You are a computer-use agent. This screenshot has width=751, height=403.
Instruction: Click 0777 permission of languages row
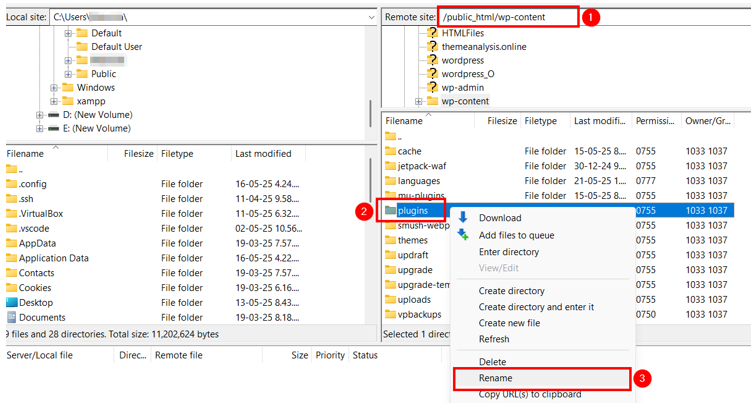point(646,181)
